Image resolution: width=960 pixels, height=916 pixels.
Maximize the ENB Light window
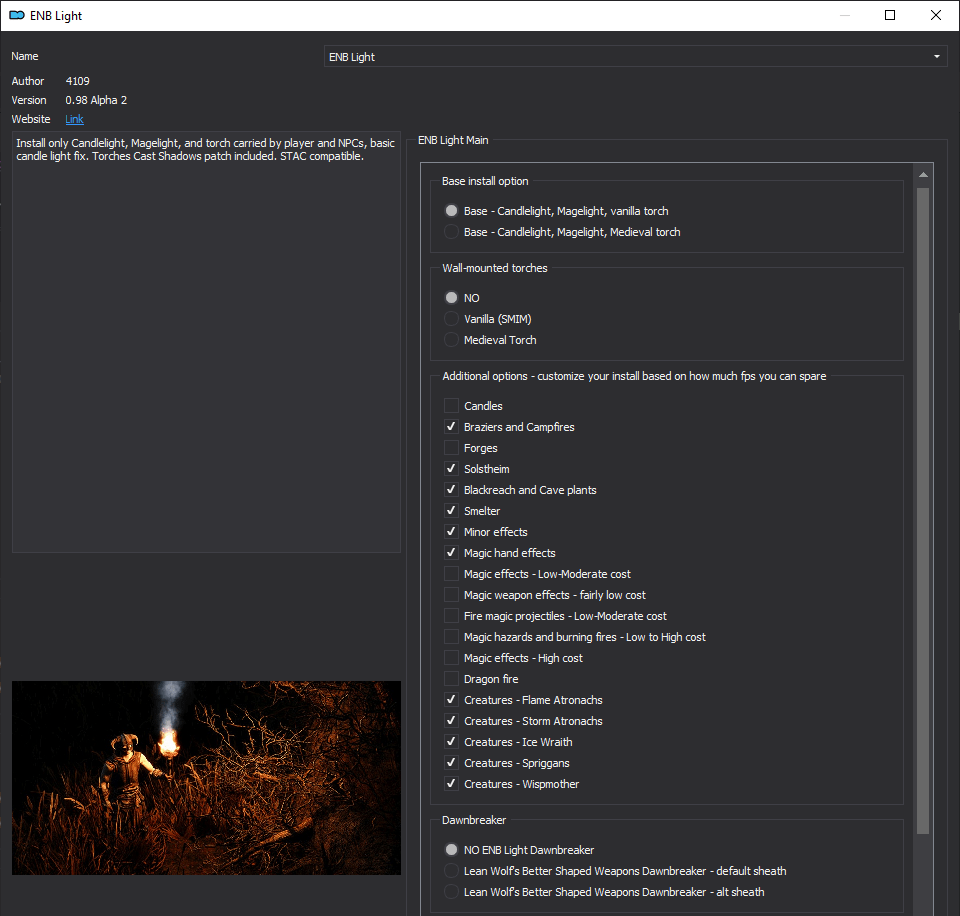click(x=890, y=15)
